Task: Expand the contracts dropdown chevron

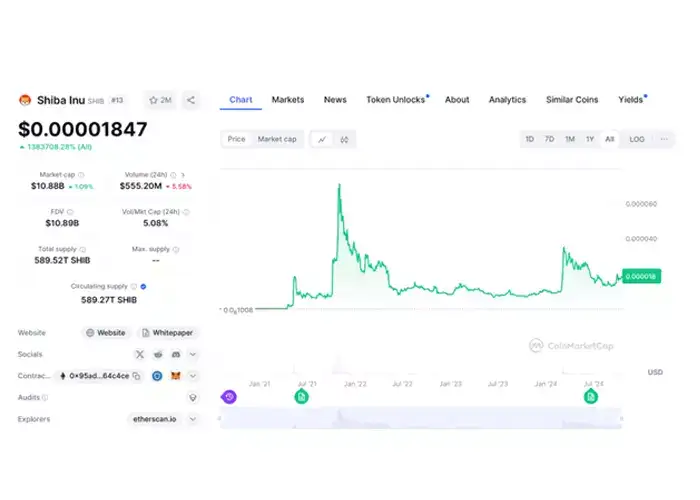Action: point(193,376)
